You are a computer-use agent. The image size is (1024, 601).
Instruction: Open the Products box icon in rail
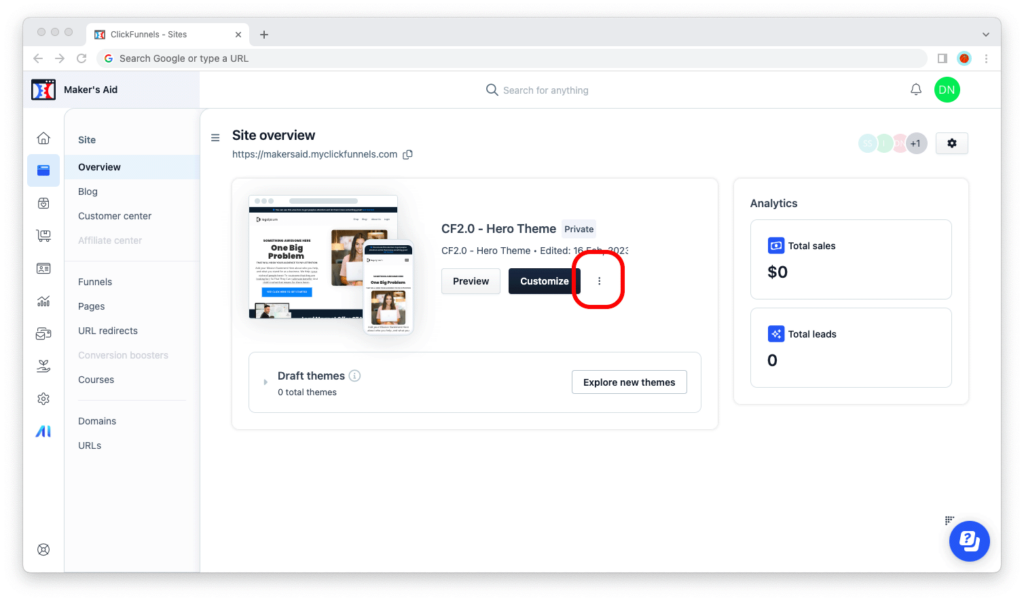[x=44, y=203]
